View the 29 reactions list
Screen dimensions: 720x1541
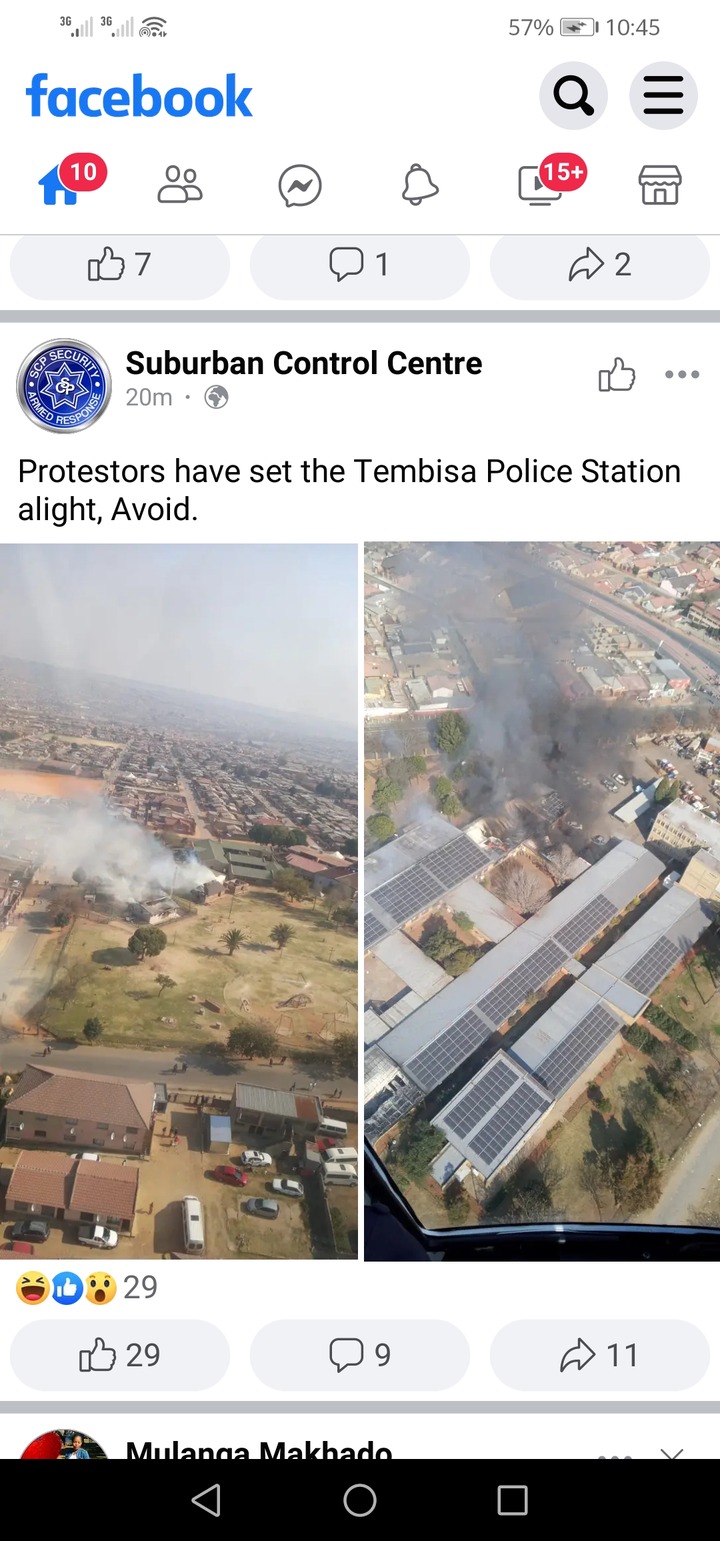click(x=87, y=1288)
